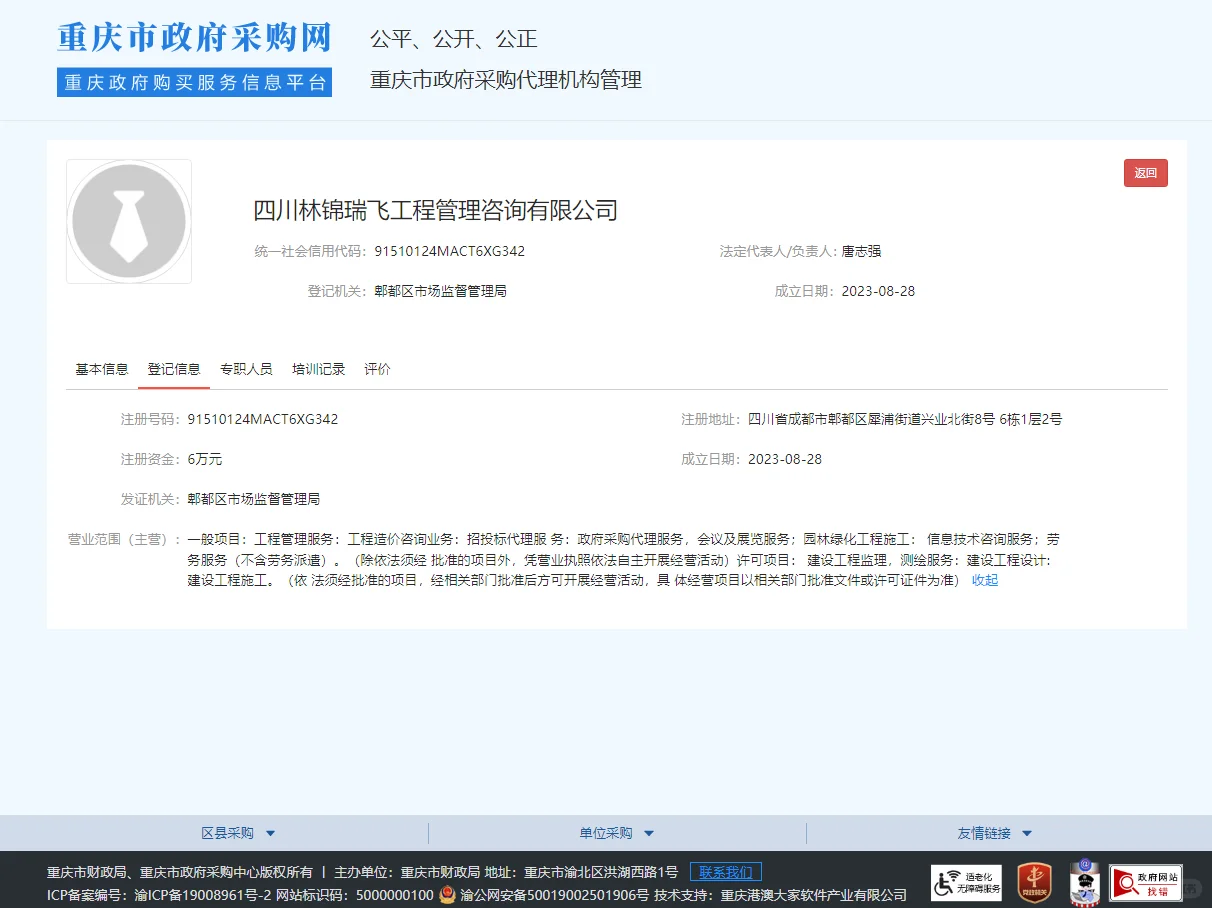Viewport: 1212px width, 908px height.
Task: Click the red 返回 button
Action: coord(1145,172)
